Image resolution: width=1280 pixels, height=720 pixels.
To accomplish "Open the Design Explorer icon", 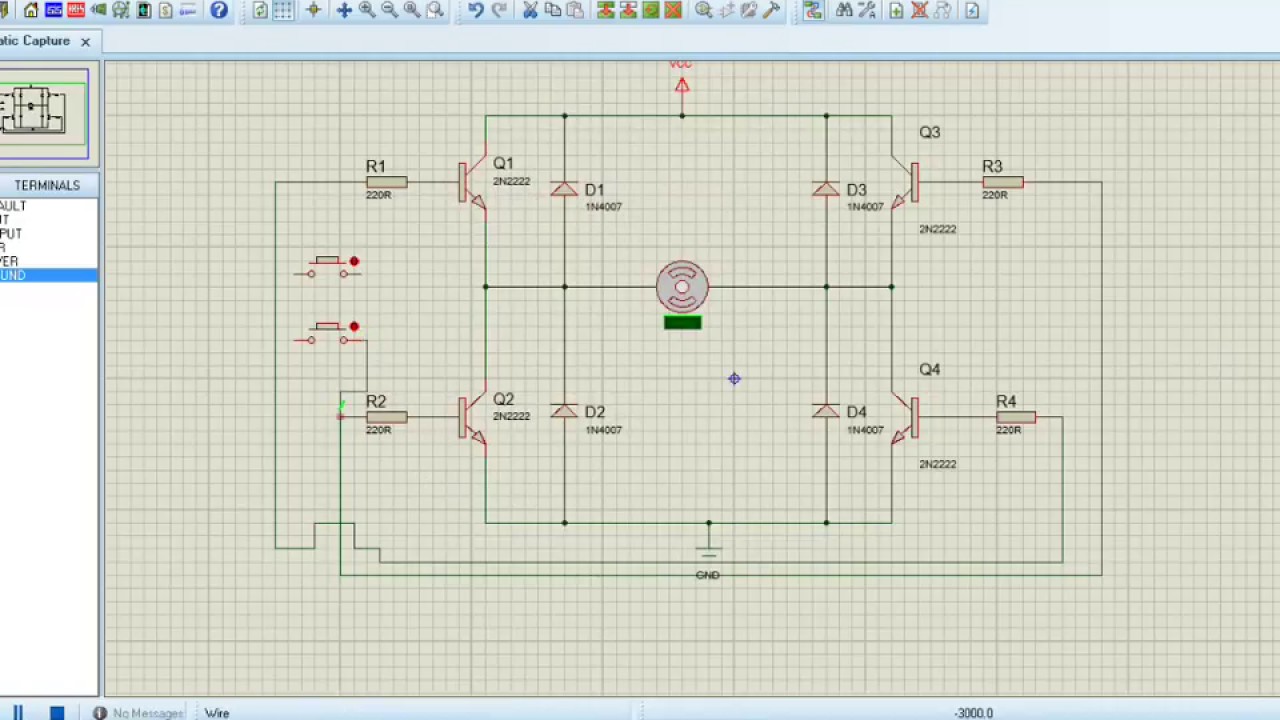I will 144,10.
